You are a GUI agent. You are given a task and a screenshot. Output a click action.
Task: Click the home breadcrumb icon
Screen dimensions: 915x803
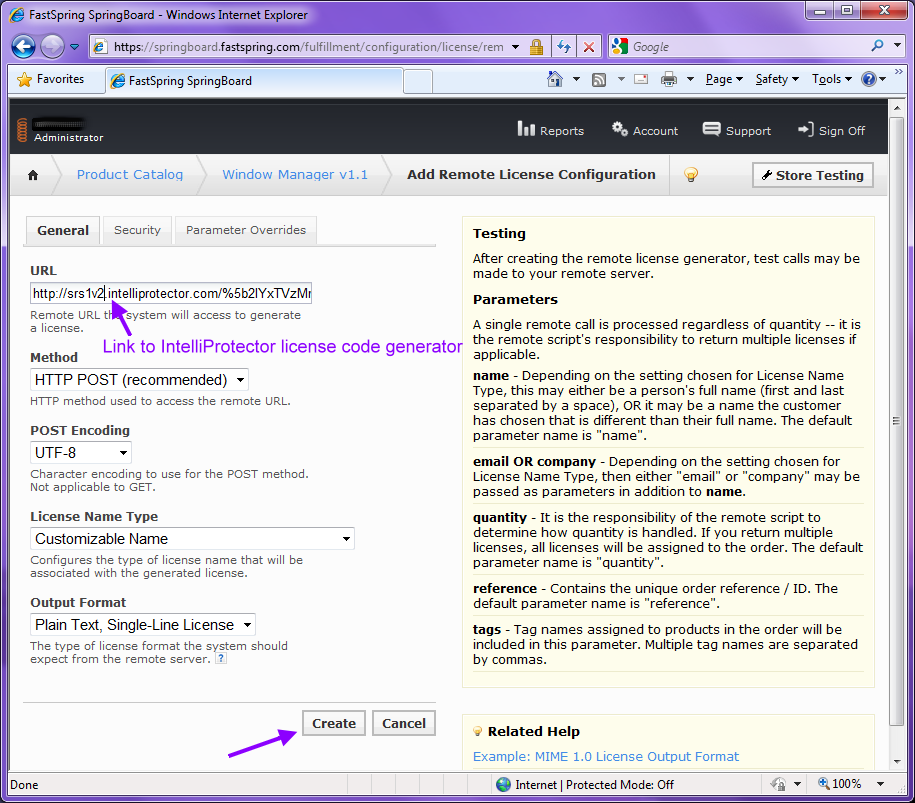coord(33,175)
